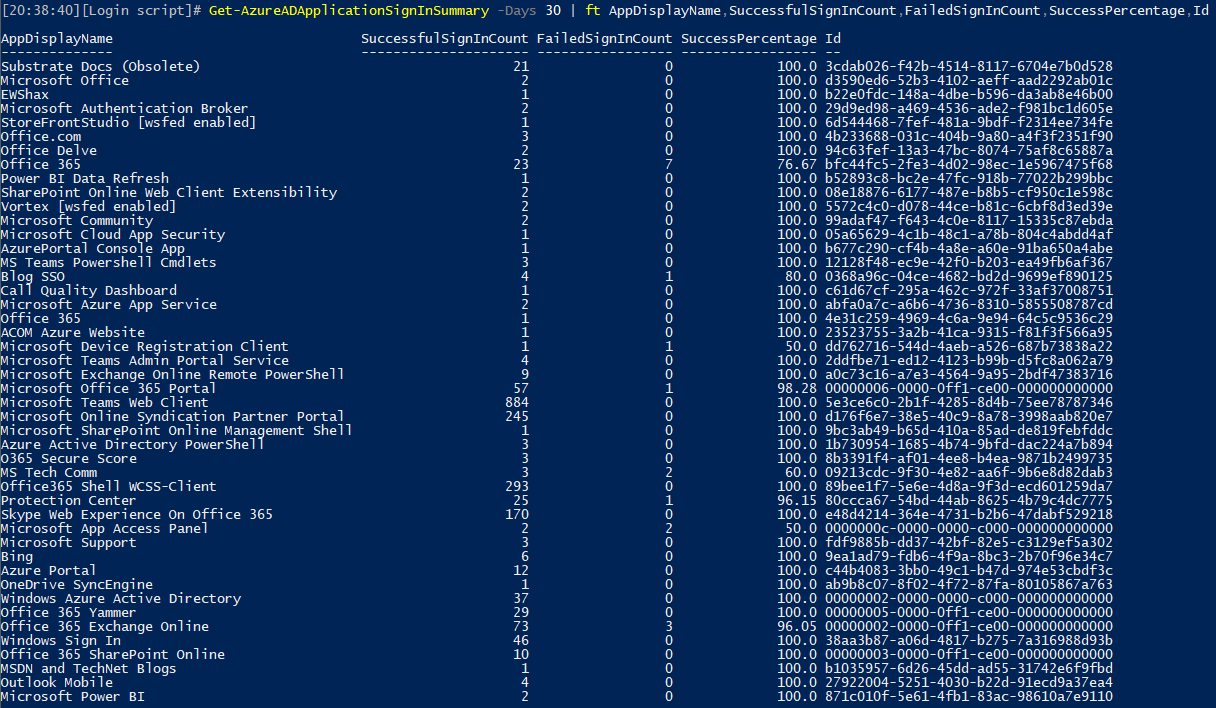This screenshot has width=1216, height=708.
Task: Select Microsoft Device Registration Client row
Action: point(145,346)
